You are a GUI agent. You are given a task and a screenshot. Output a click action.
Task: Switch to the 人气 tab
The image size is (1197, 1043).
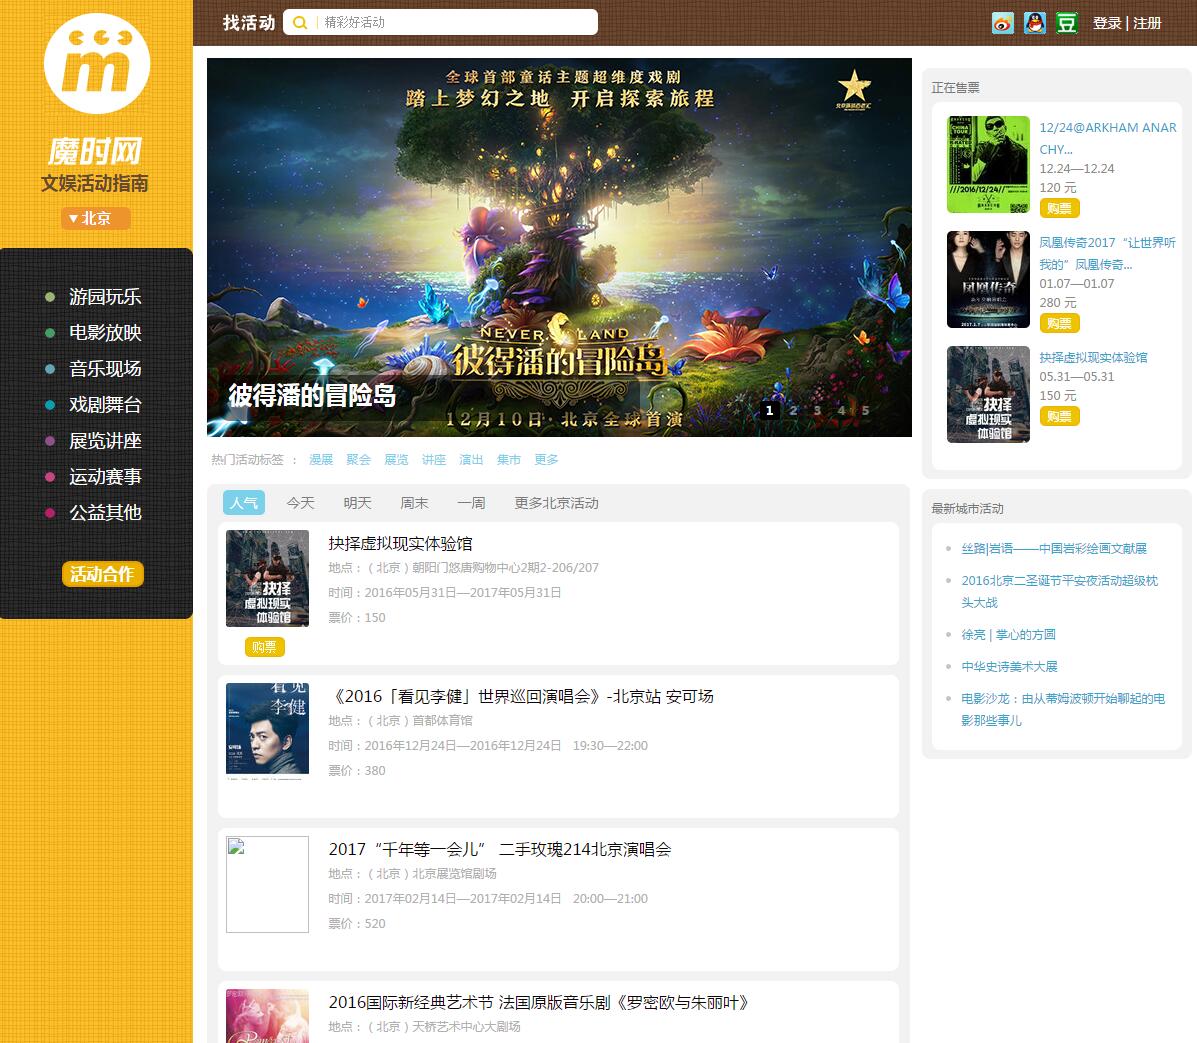point(244,502)
